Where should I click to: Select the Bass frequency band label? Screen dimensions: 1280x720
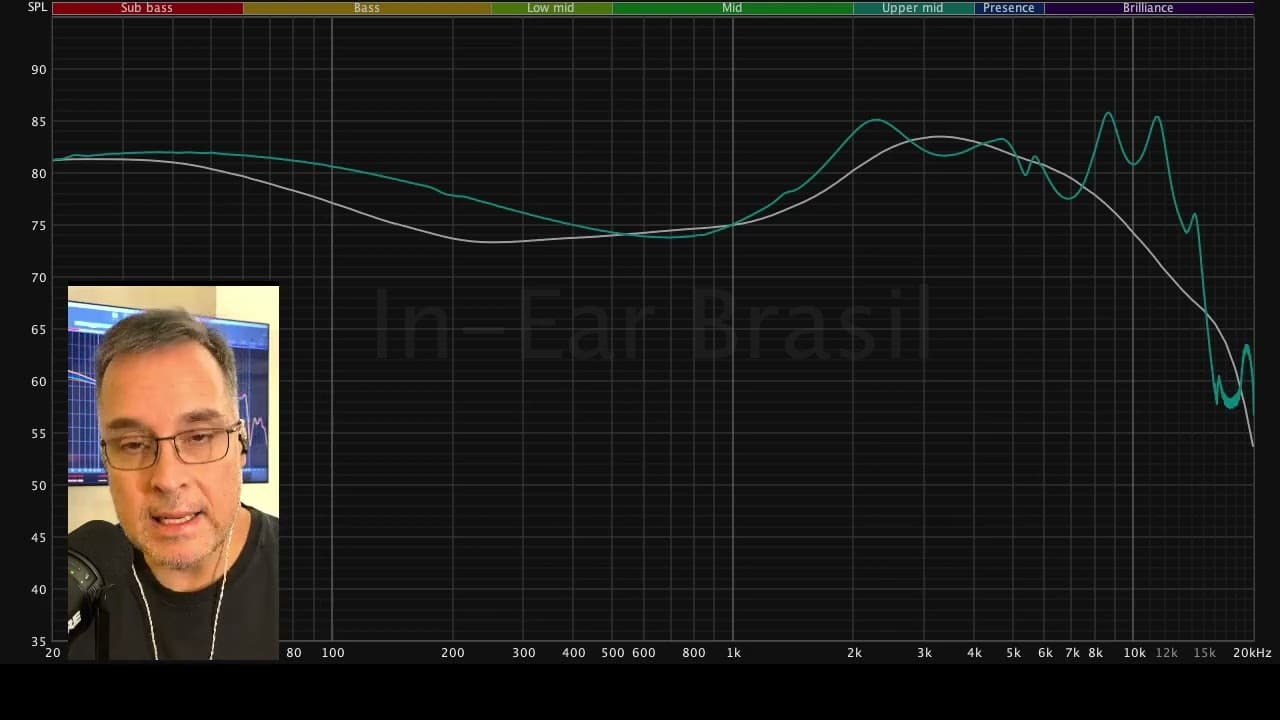(x=367, y=8)
